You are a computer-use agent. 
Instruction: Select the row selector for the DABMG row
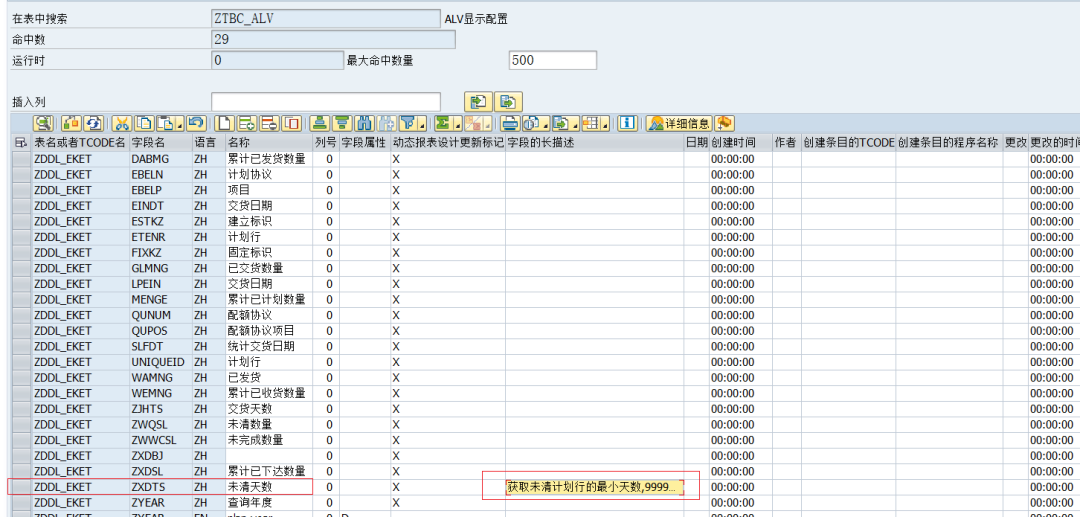22,159
